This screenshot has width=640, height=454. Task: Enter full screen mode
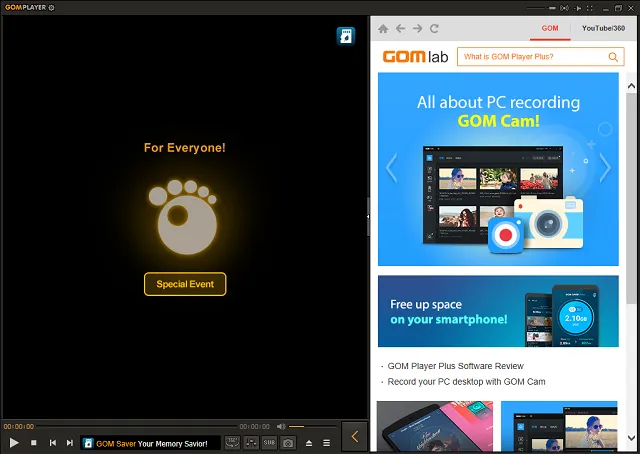pyautogui.click(x=590, y=8)
